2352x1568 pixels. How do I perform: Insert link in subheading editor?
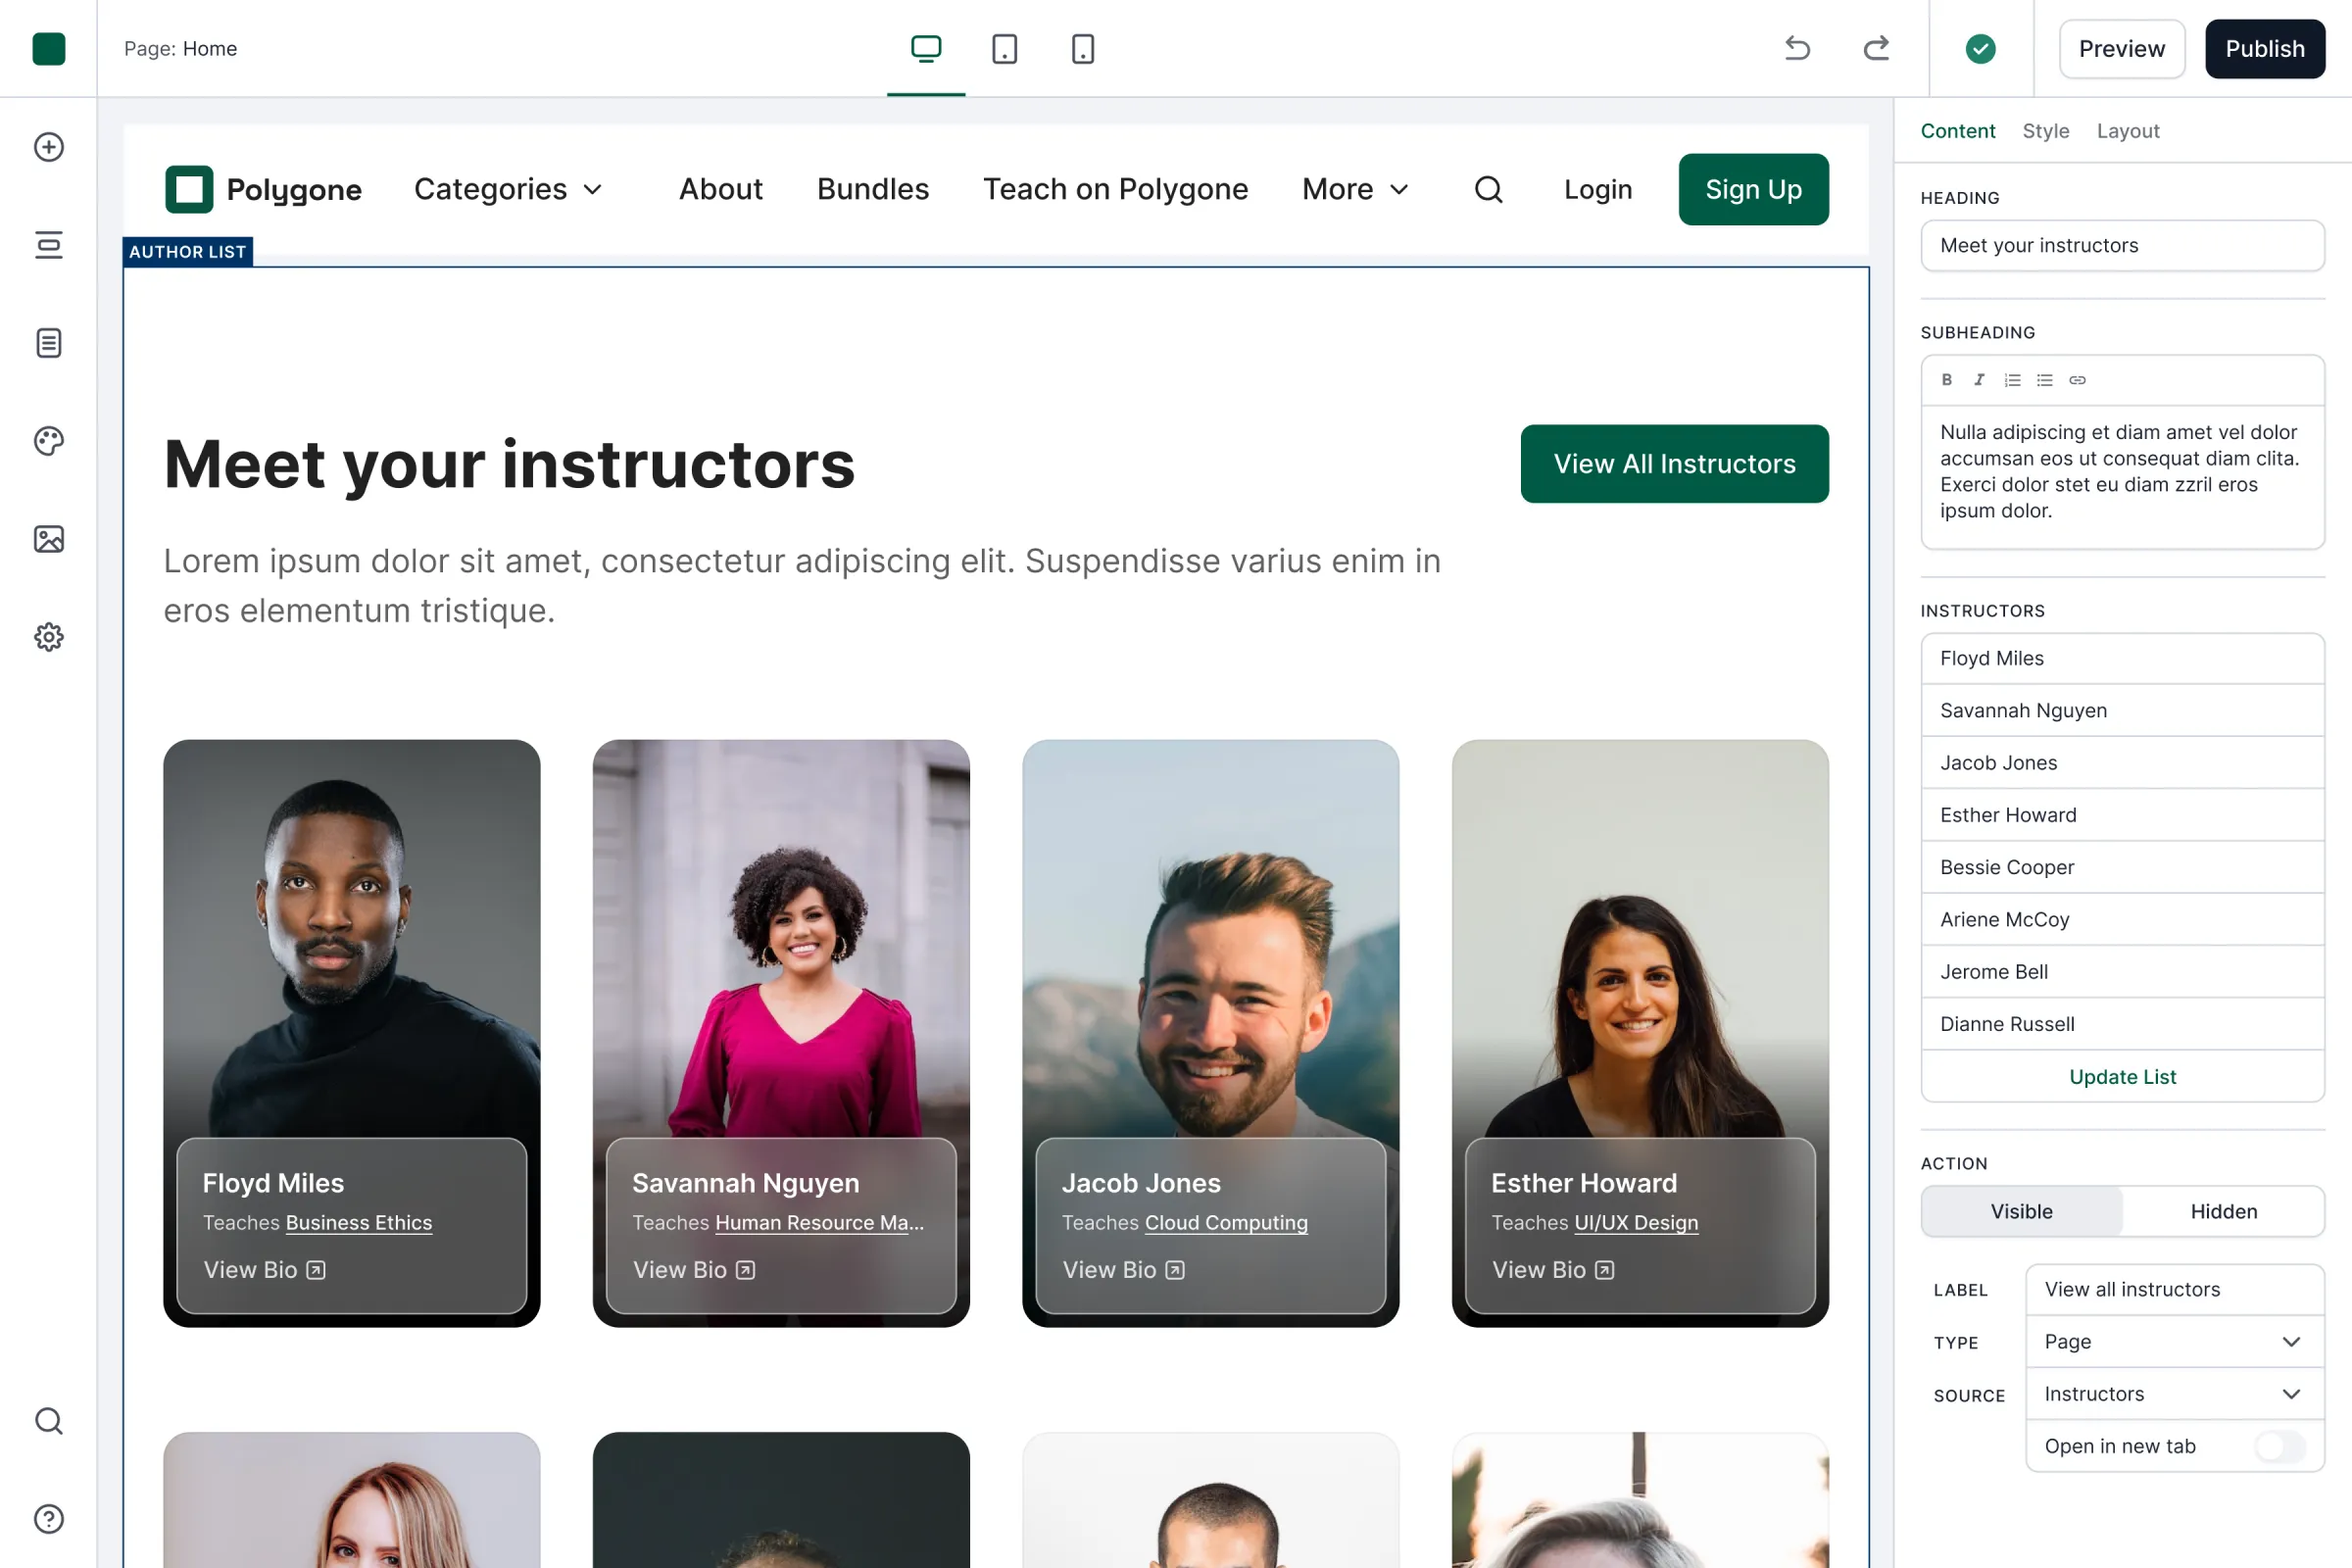pos(2077,380)
